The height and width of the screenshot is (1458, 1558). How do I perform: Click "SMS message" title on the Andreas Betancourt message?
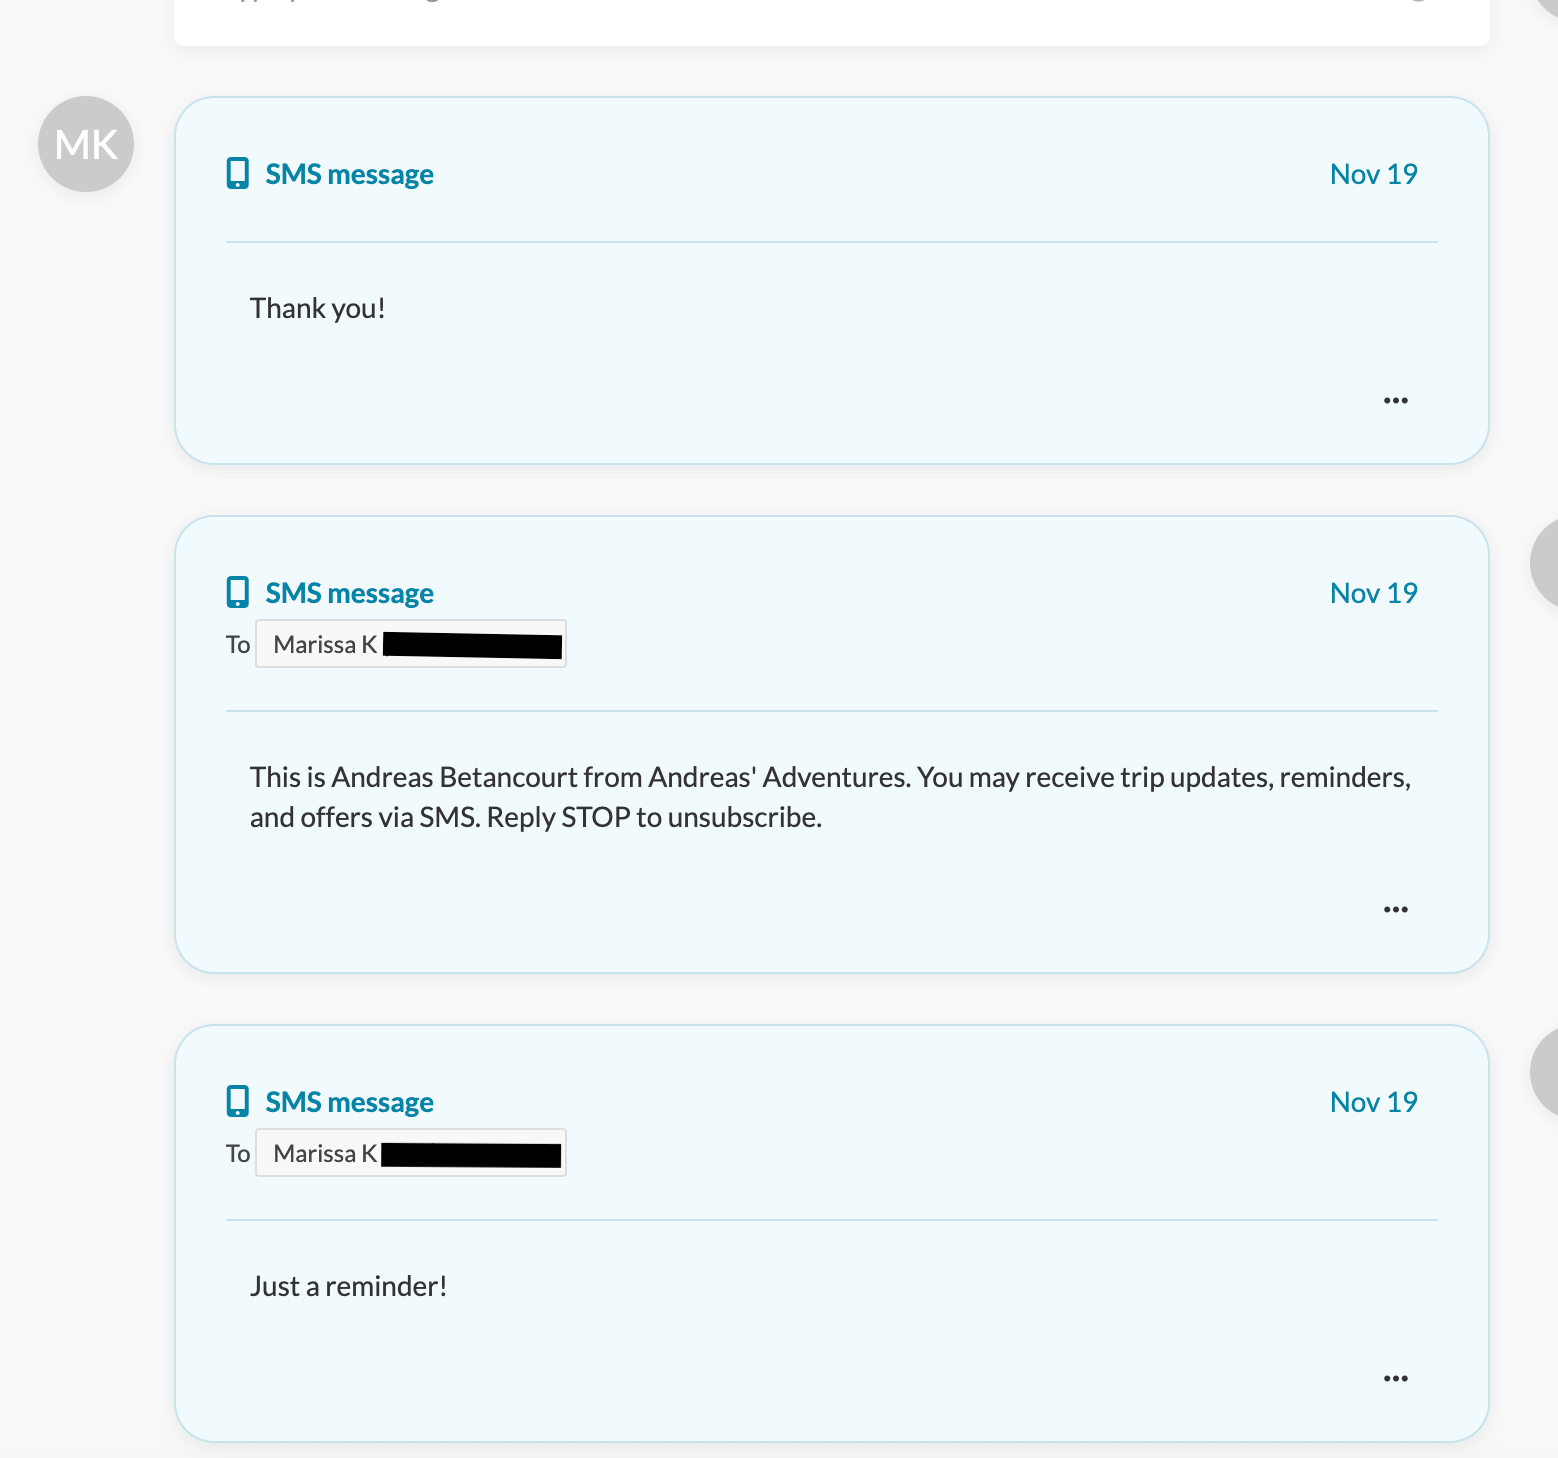pyautogui.click(x=349, y=593)
